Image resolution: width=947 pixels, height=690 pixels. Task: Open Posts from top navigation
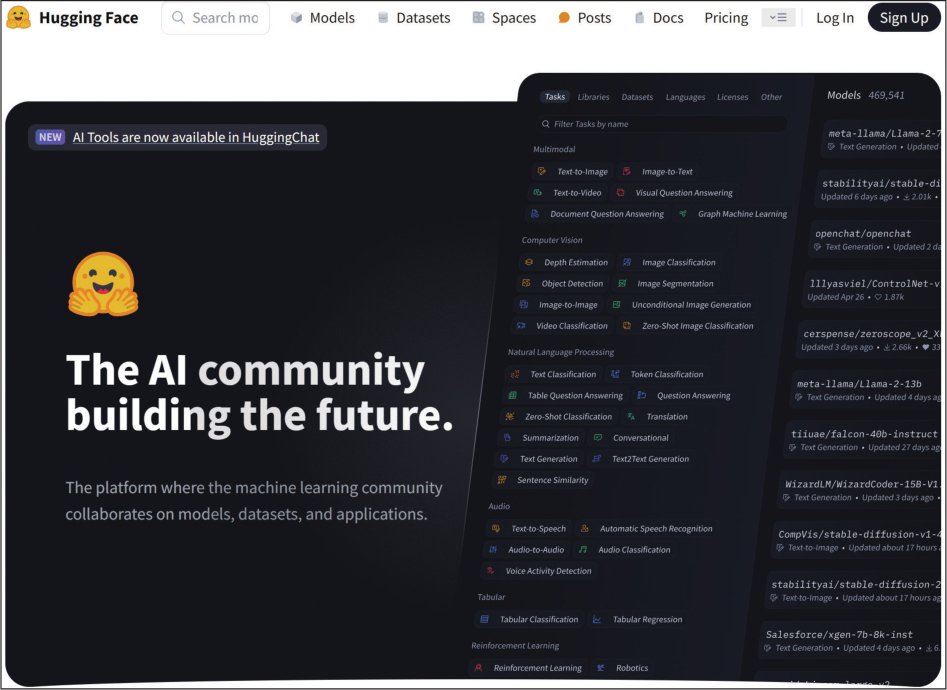point(585,18)
